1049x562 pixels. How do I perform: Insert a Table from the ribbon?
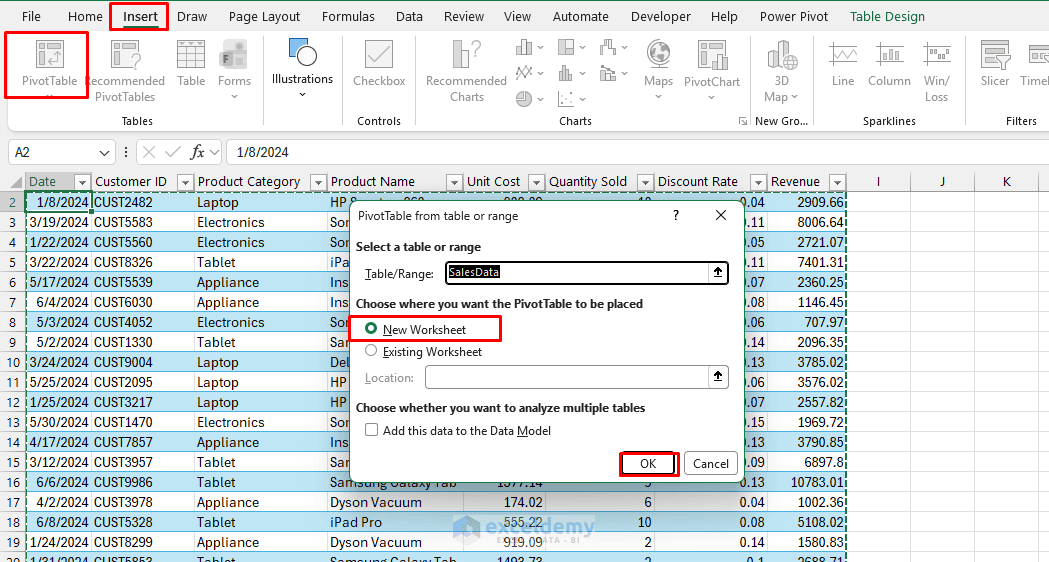pos(191,64)
